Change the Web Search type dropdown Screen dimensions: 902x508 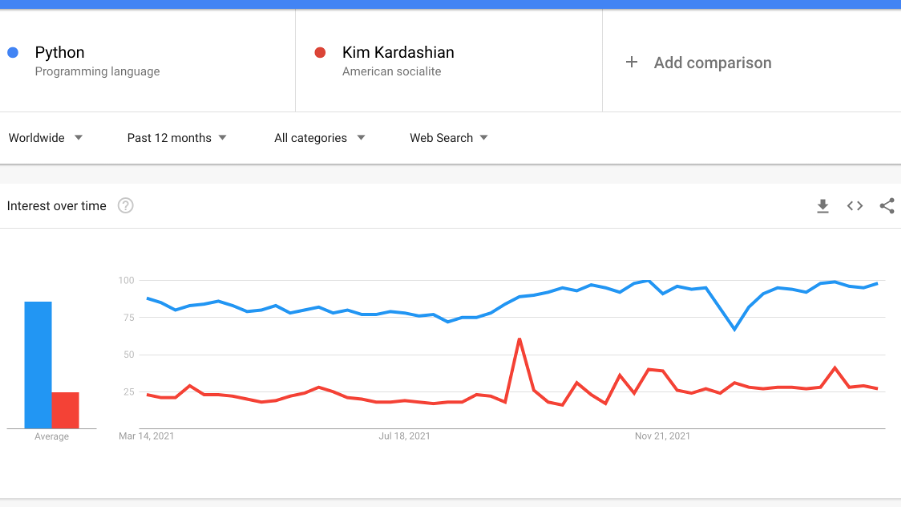click(448, 138)
